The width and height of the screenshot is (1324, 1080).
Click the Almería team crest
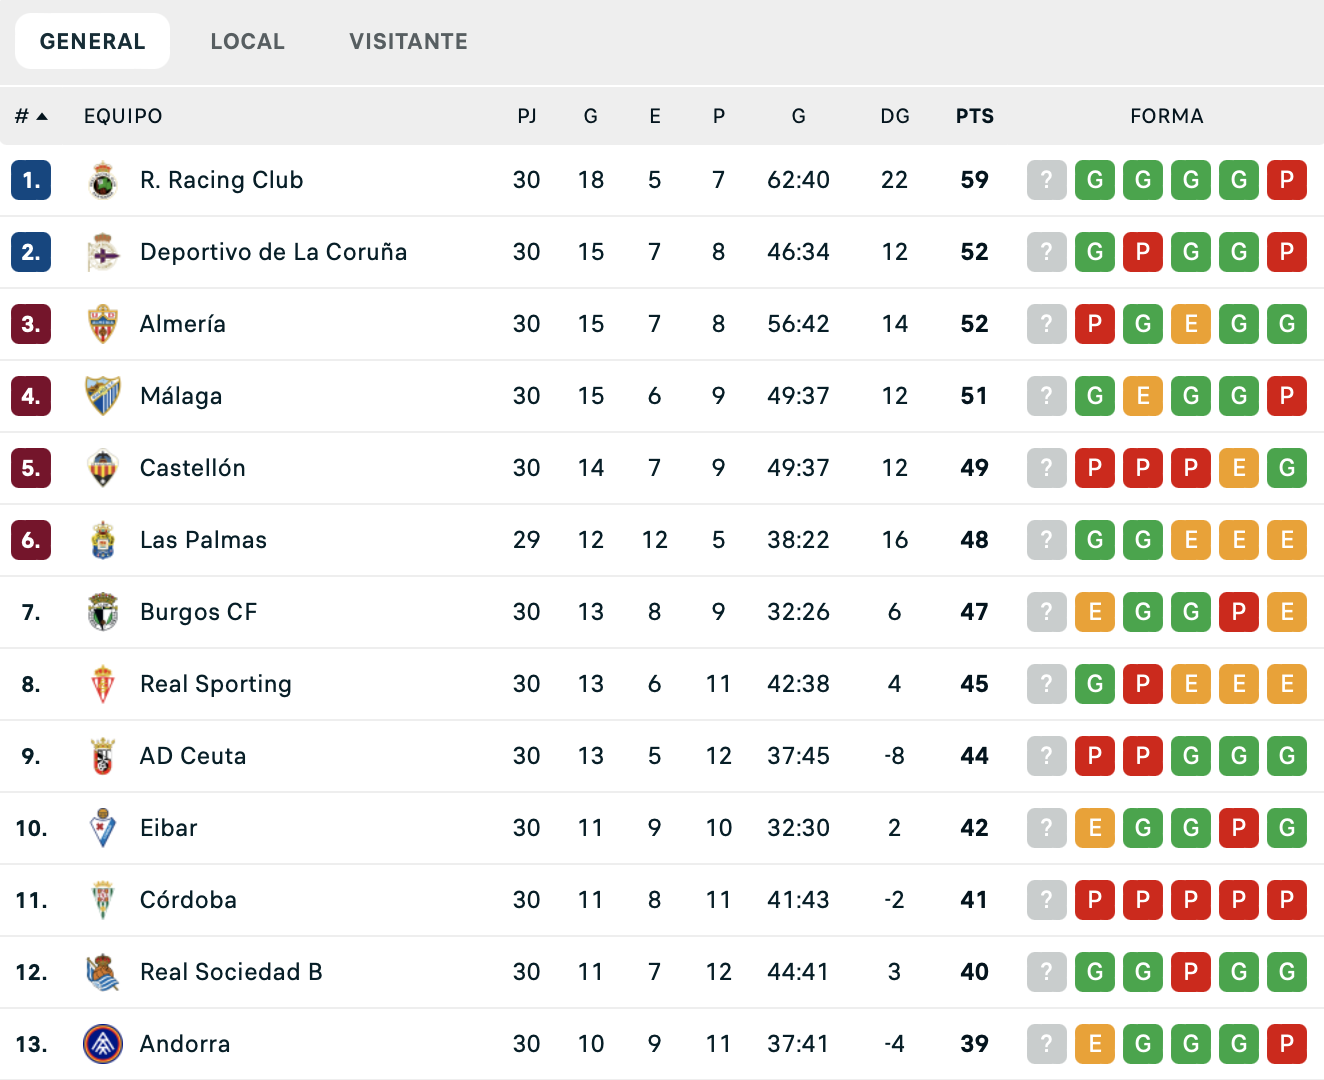[103, 324]
